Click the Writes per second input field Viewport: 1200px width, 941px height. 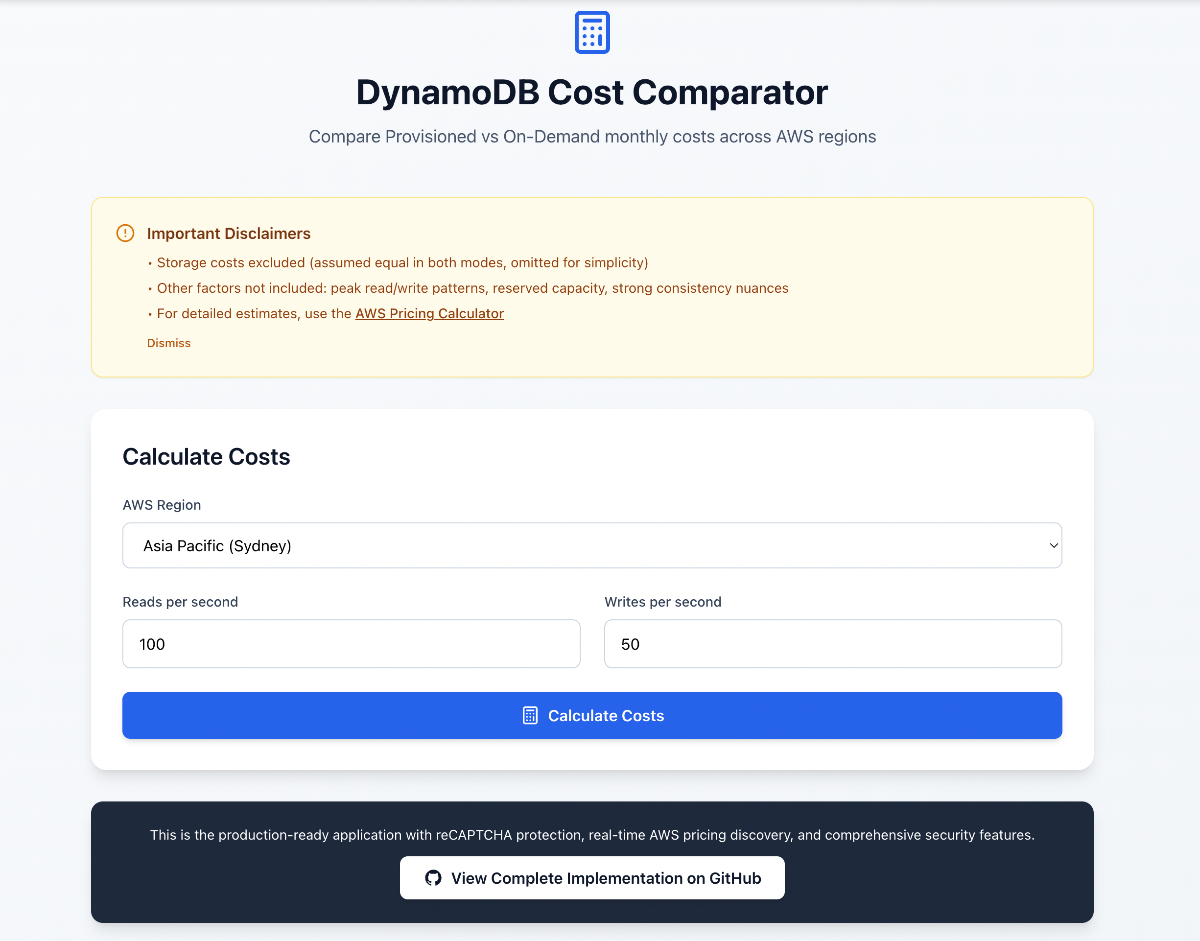pyautogui.click(x=832, y=643)
